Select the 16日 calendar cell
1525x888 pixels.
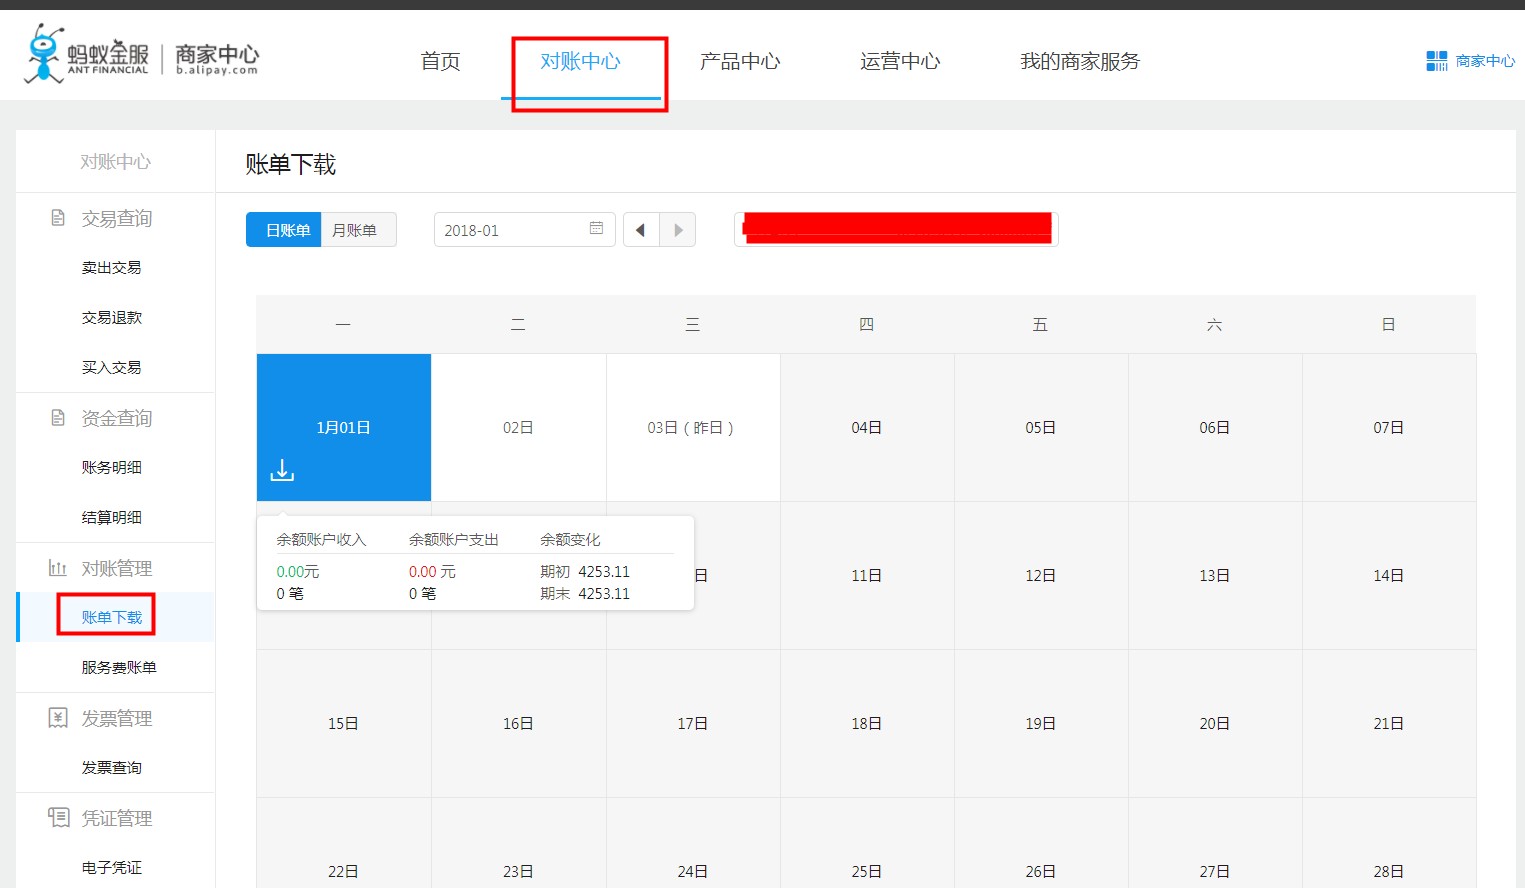point(518,723)
